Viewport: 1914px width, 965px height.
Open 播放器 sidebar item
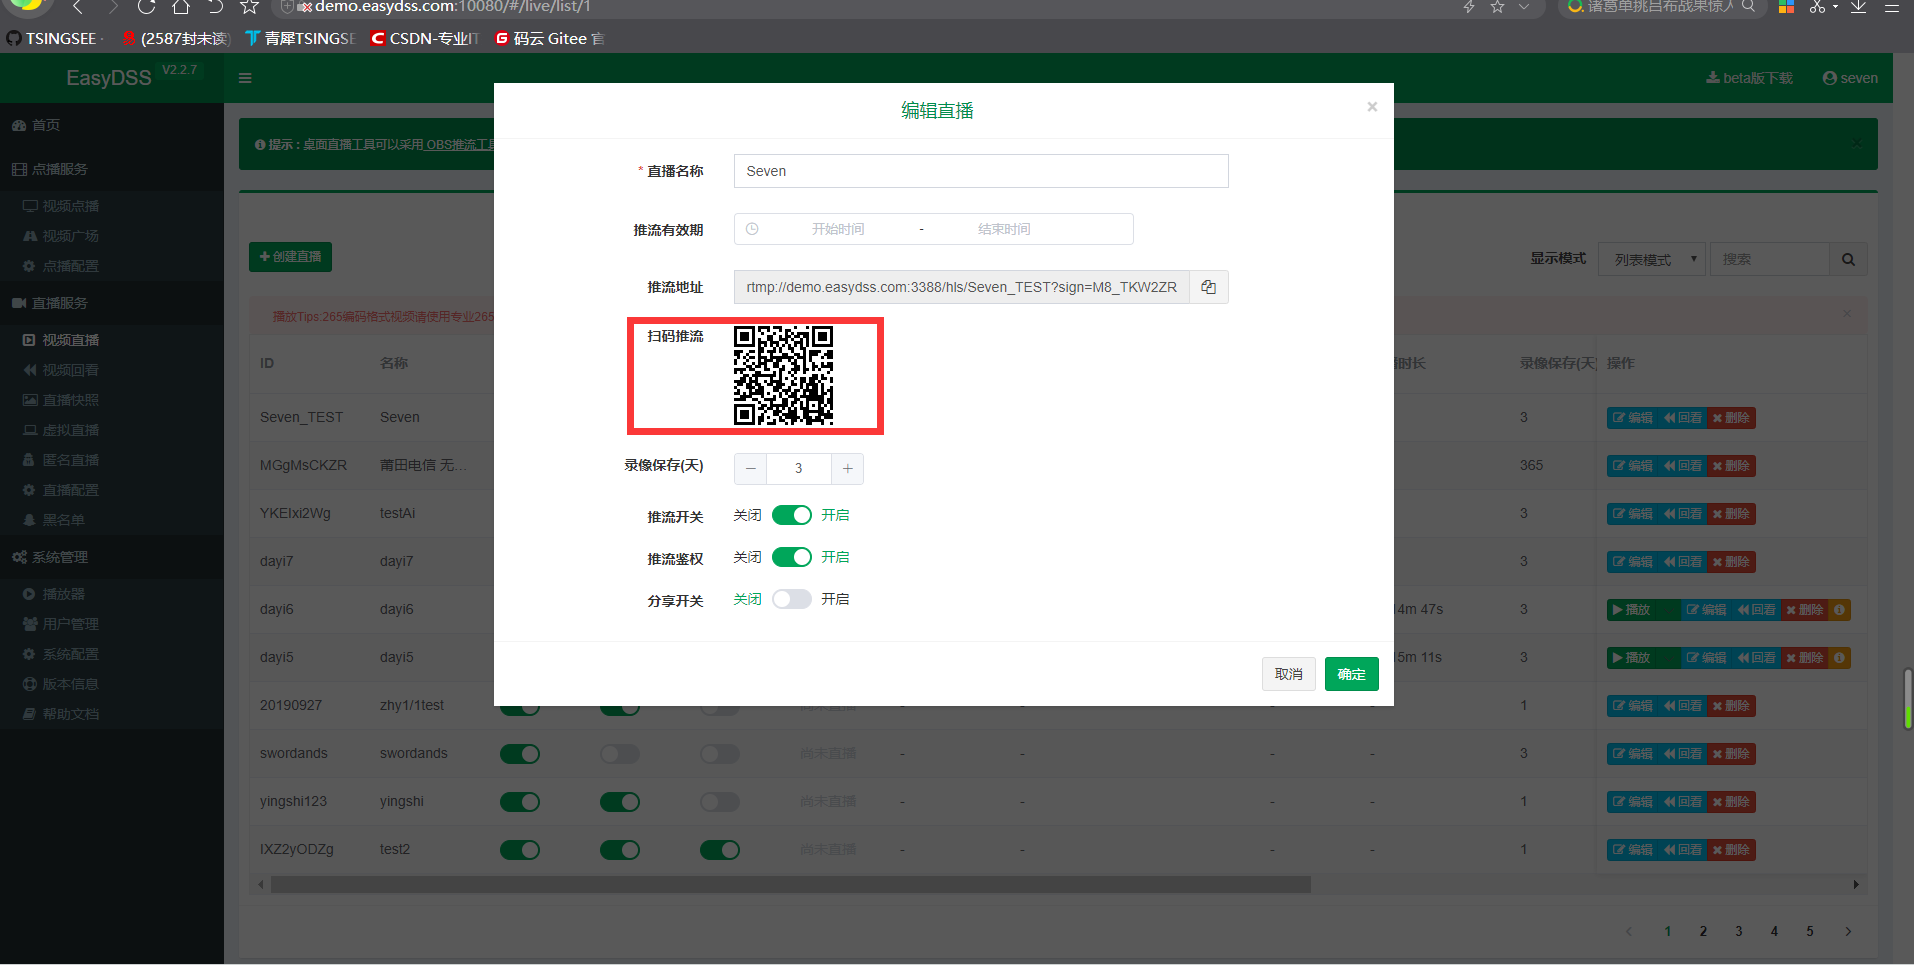[x=54, y=594]
